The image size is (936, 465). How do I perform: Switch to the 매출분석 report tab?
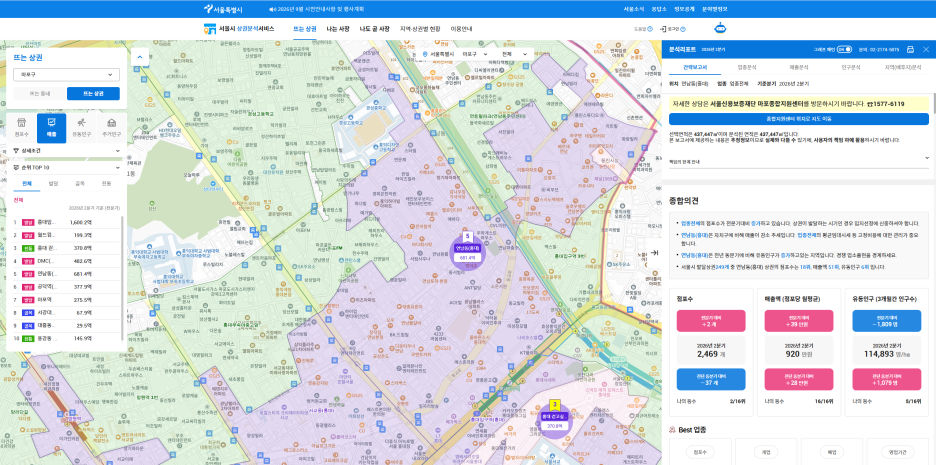tap(799, 67)
